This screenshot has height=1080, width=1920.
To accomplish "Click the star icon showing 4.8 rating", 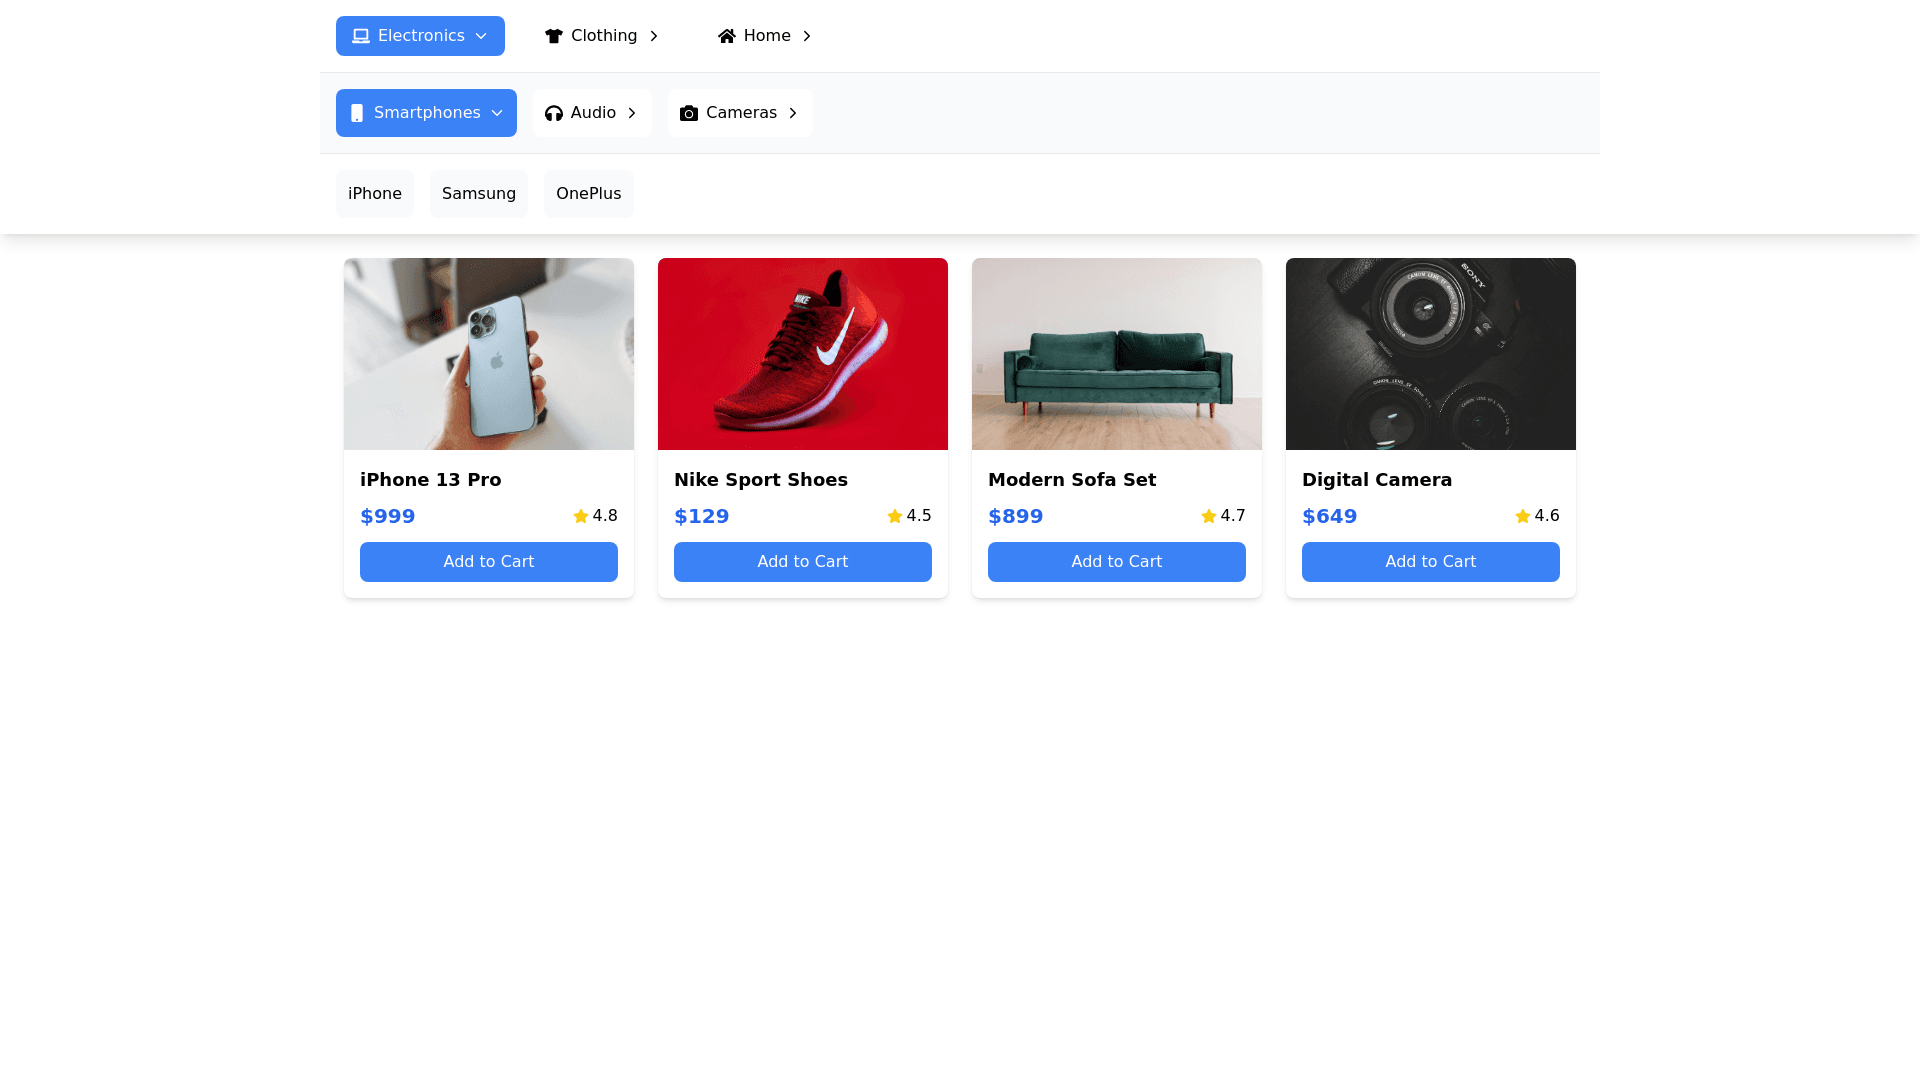I will coord(580,516).
